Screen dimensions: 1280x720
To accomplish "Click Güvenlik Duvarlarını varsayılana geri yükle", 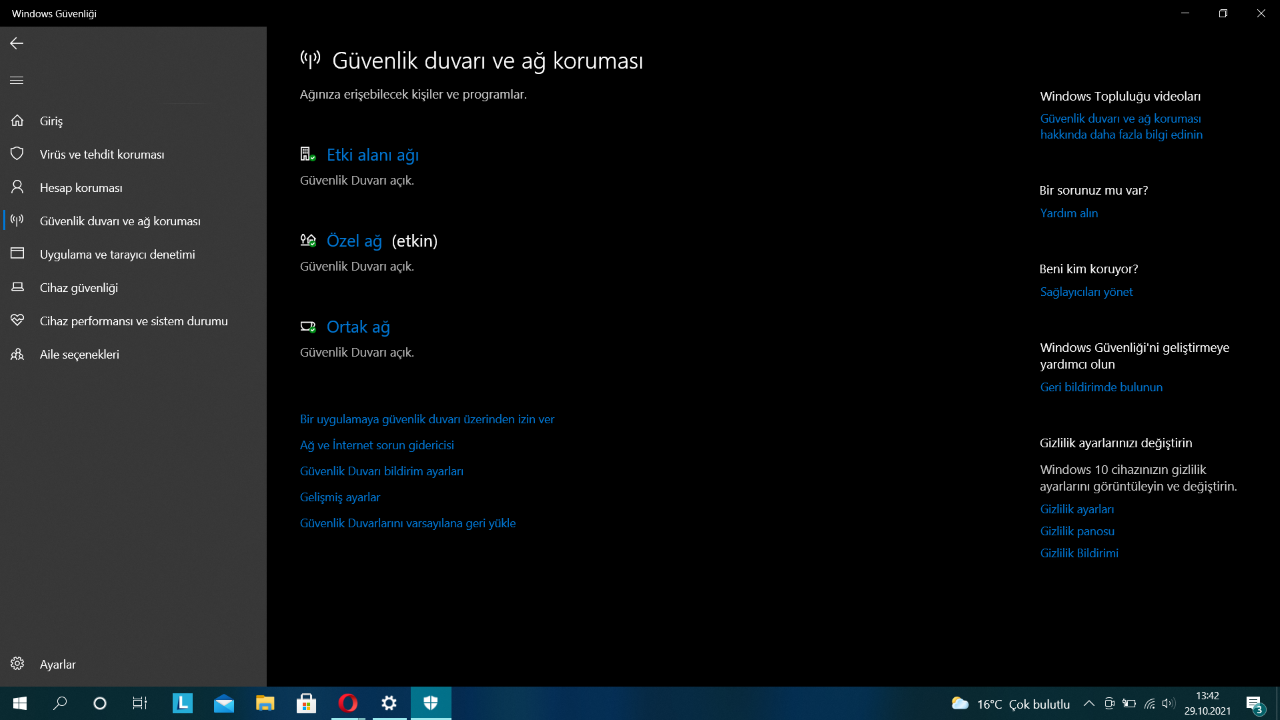I will click(408, 523).
